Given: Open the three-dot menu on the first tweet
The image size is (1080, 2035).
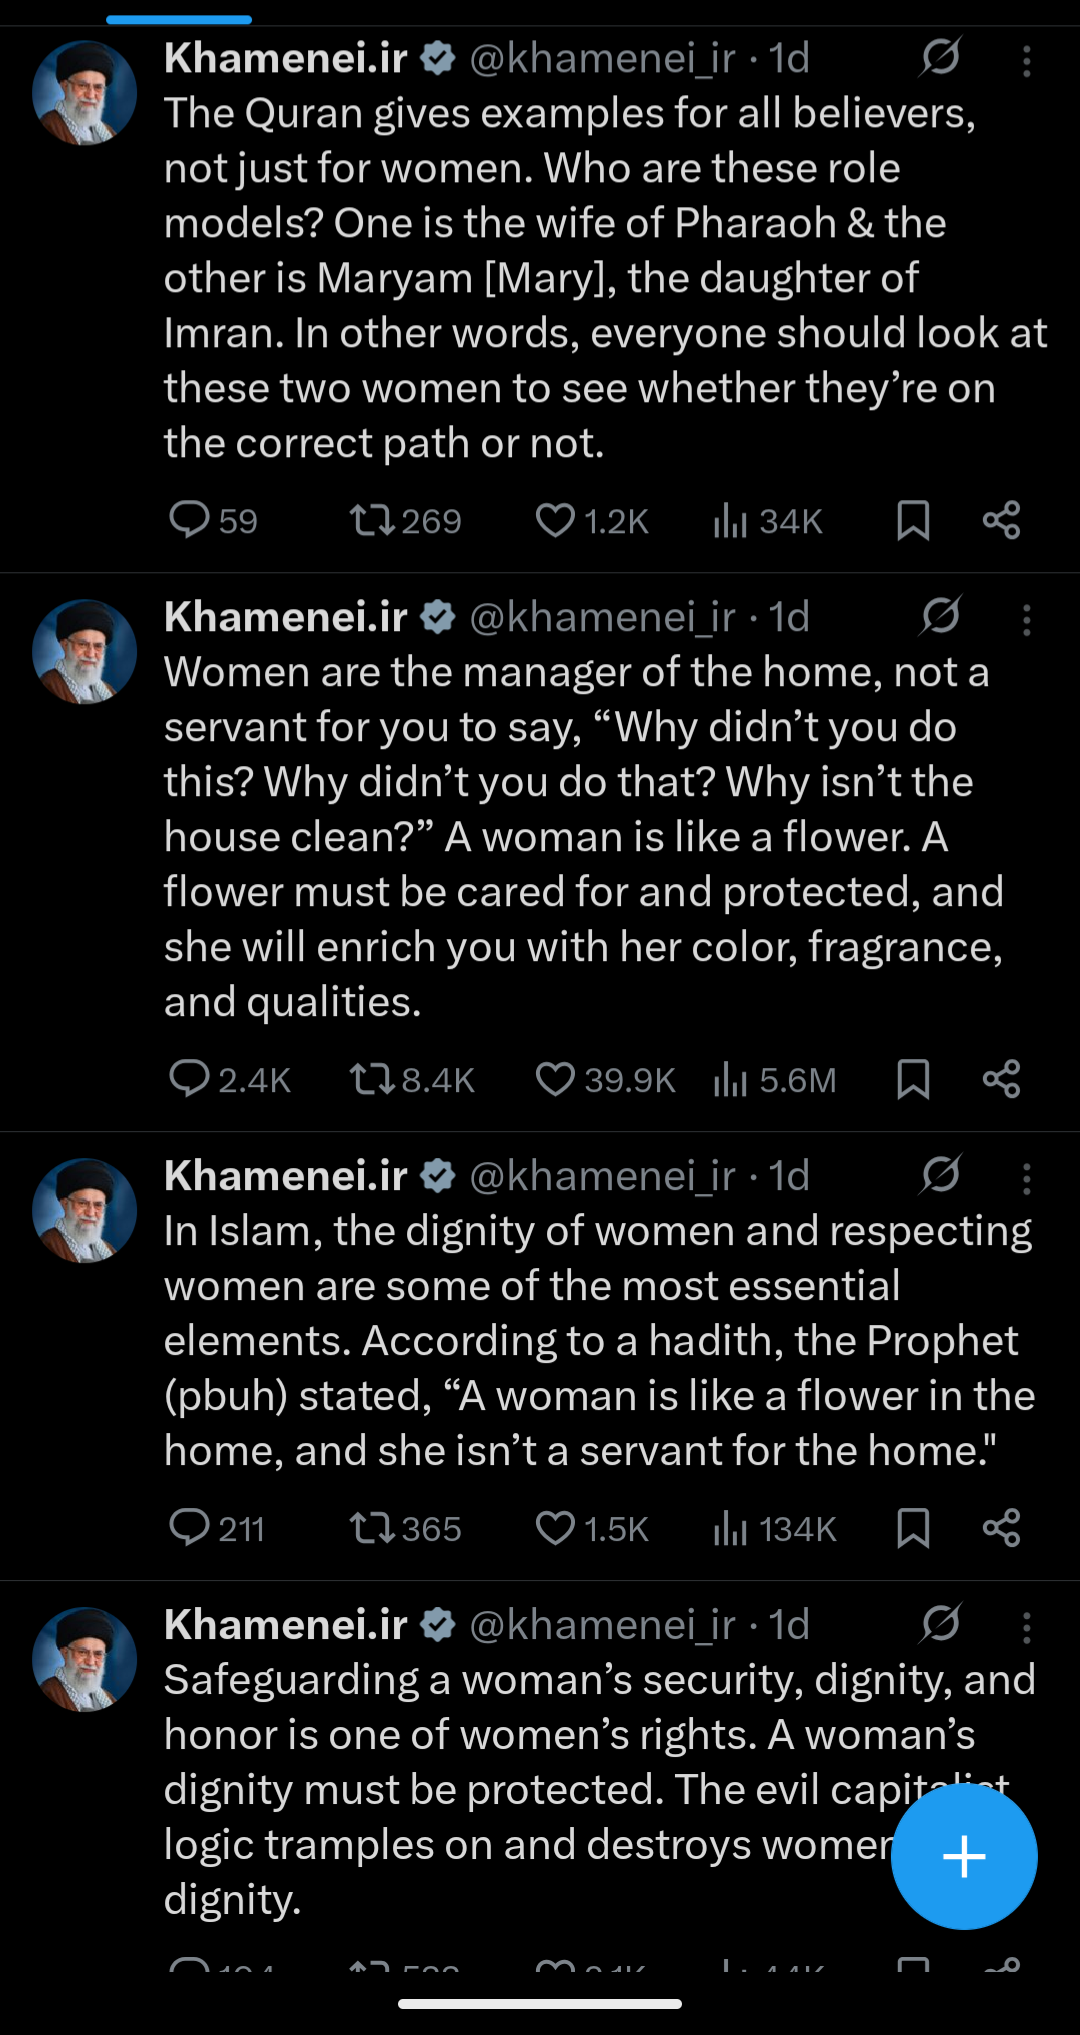Looking at the screenshot, I should tap(1026, 61).
